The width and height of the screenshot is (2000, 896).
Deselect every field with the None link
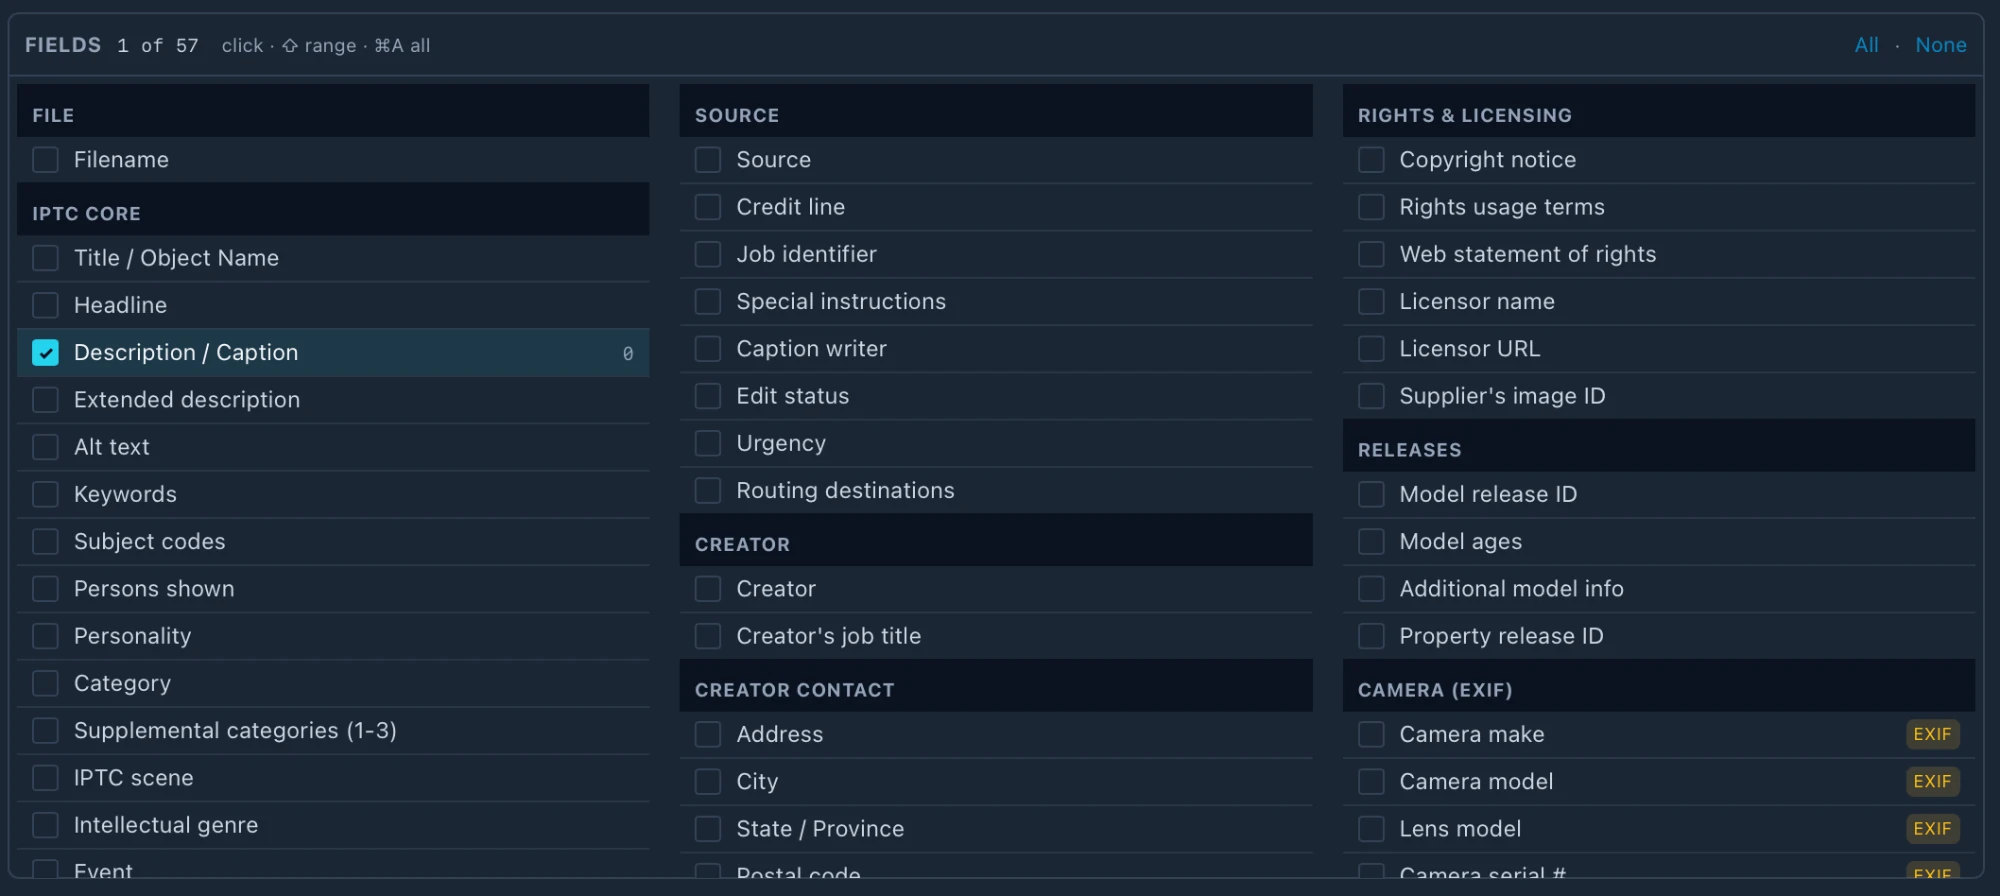(x=1940, y=45)
